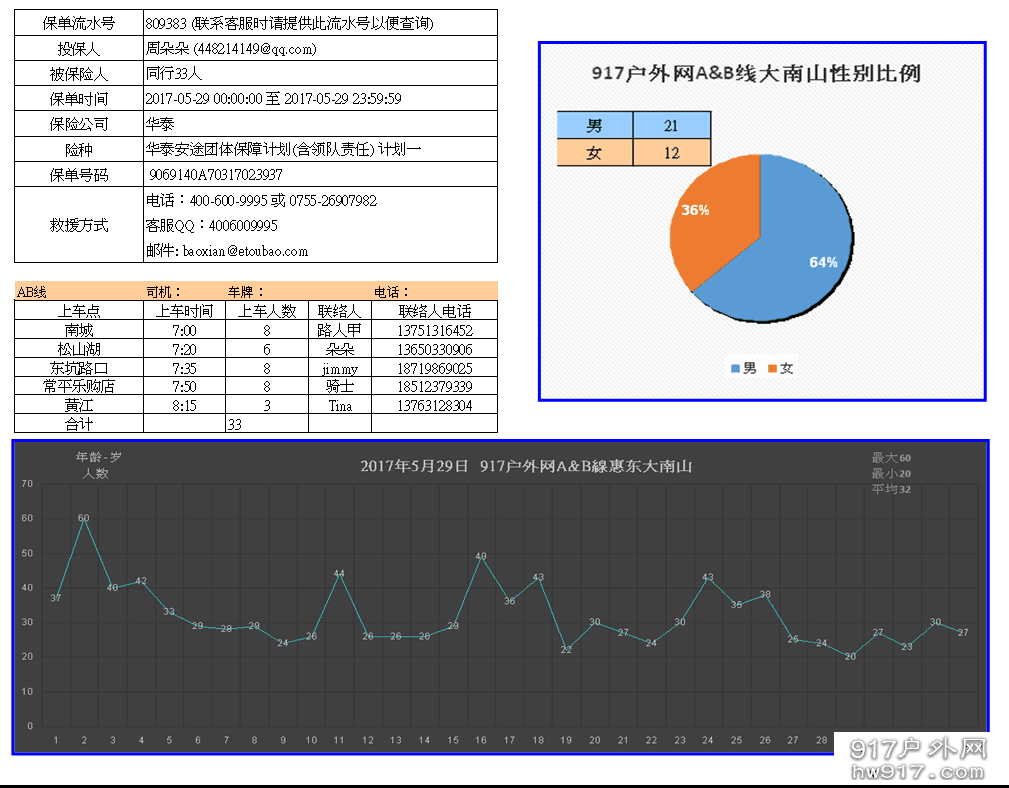1009x788 pixels.
Task: Click the data point labeled 49
Action: tap(481, 558)
